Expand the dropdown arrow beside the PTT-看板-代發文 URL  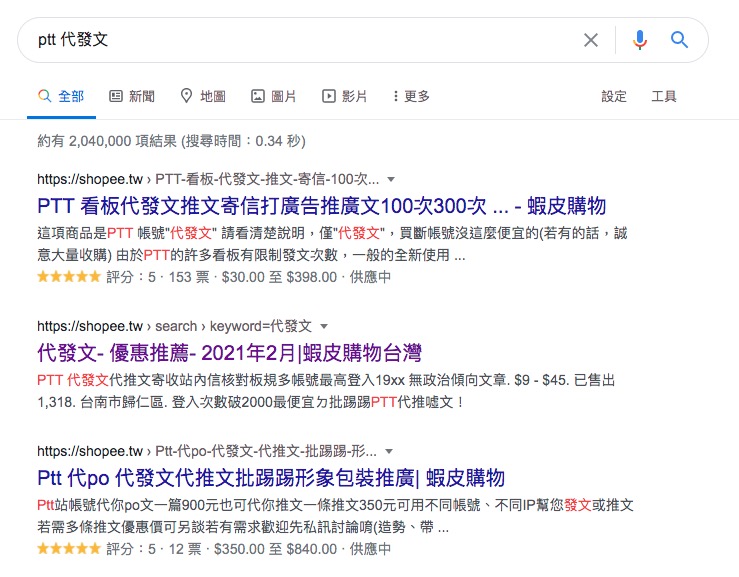pos(391,180)
